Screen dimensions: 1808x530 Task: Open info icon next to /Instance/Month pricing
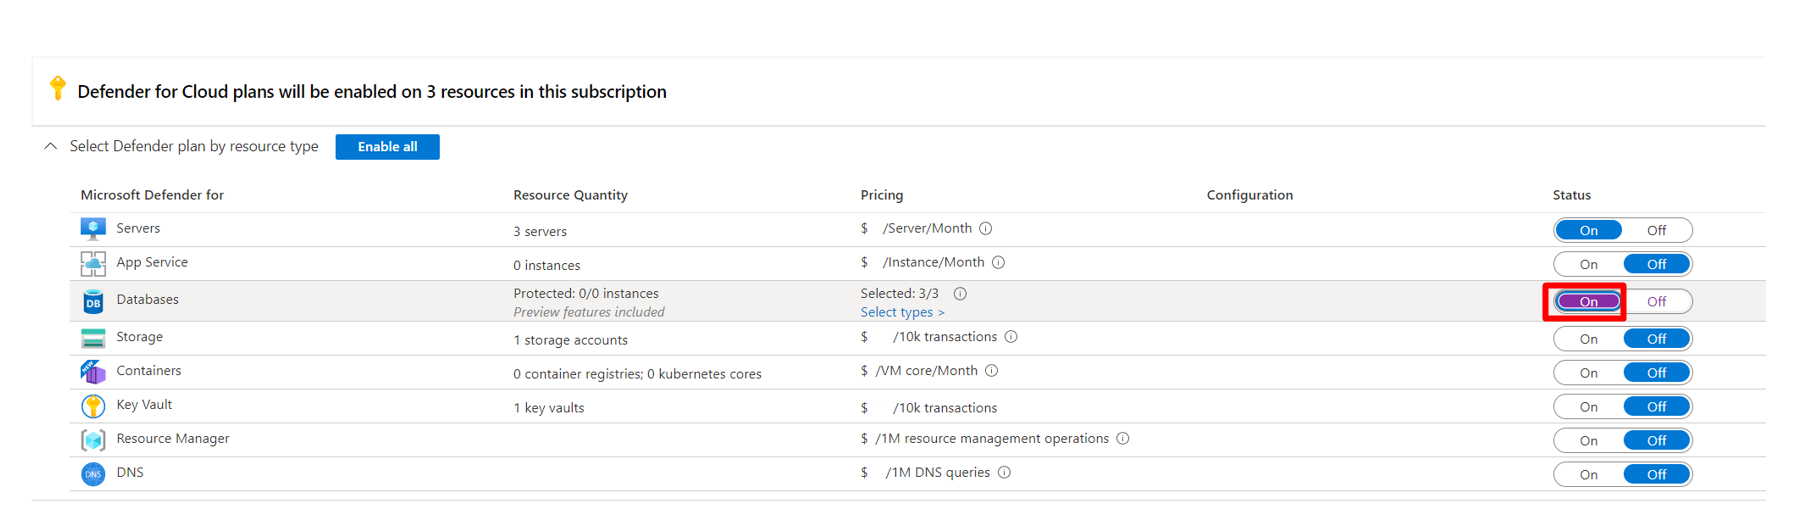998,262
